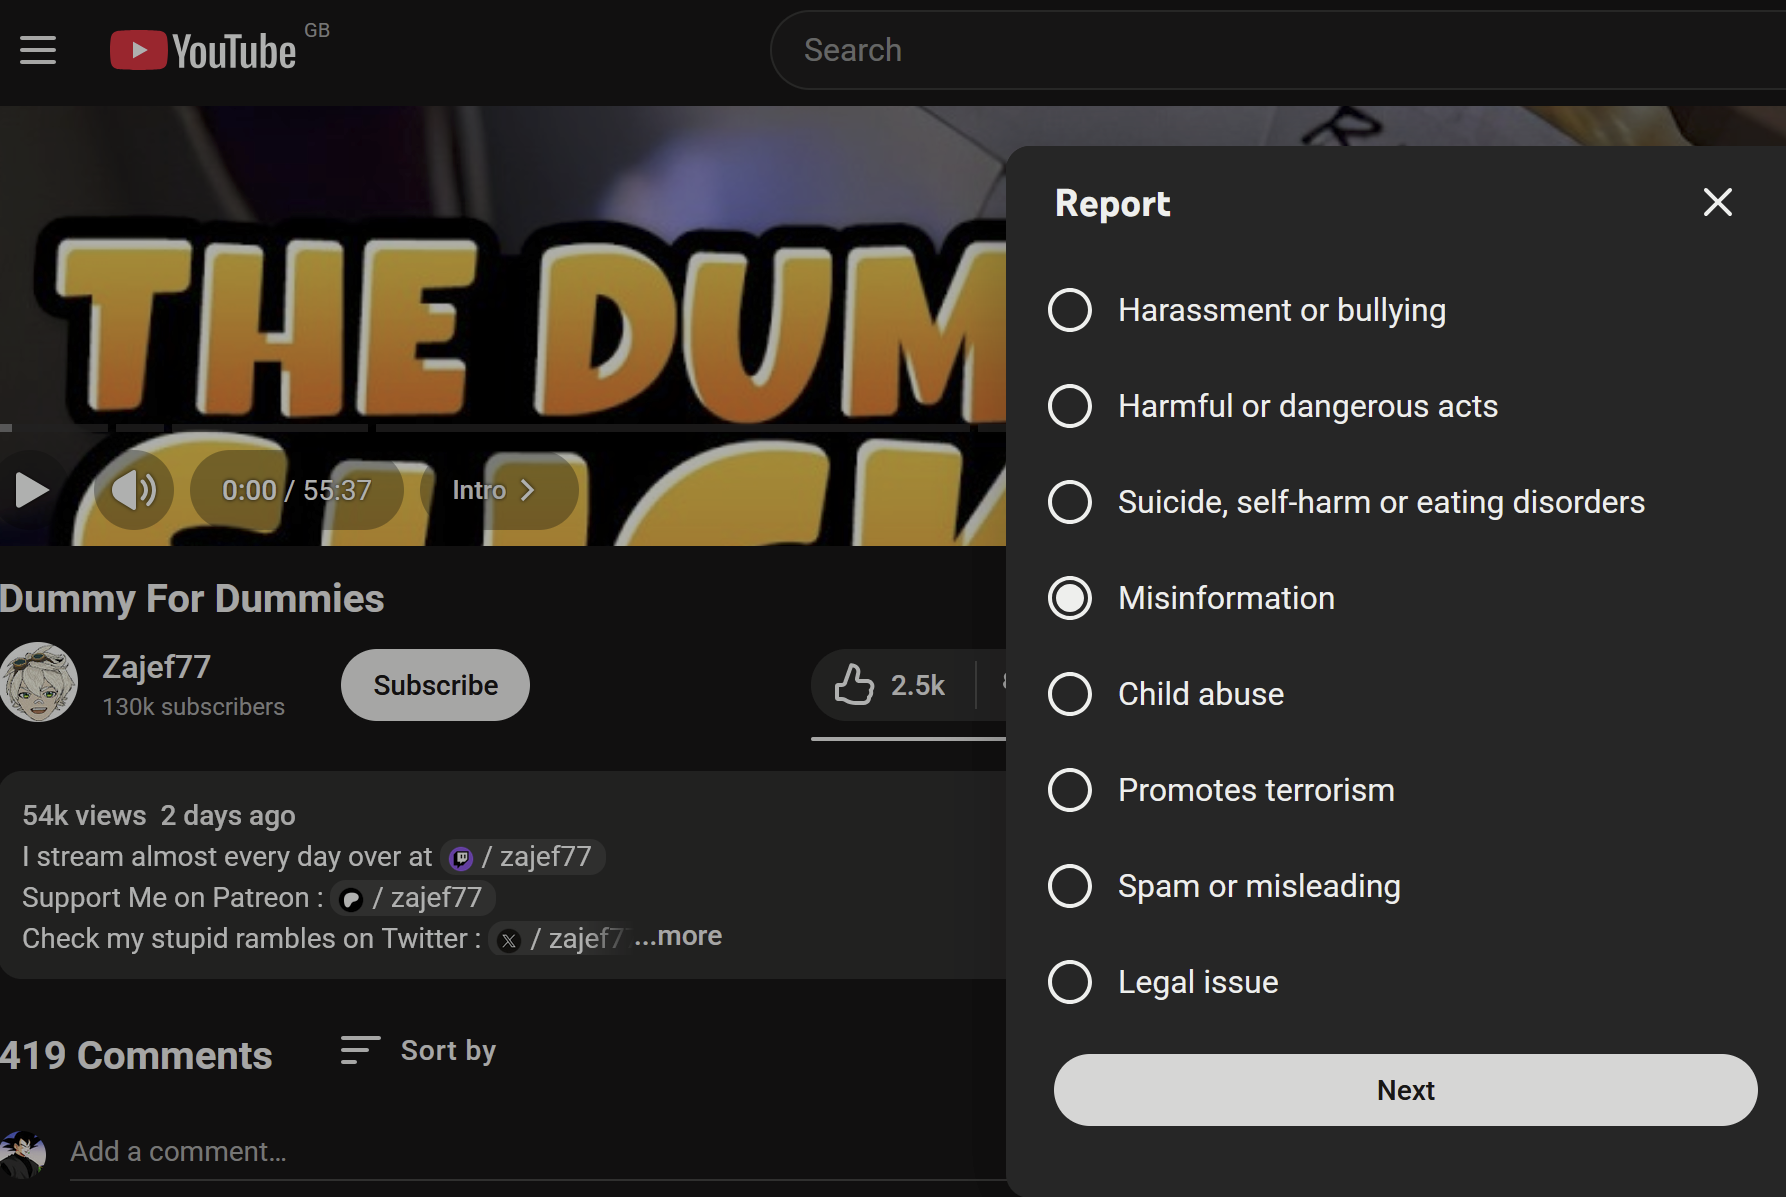Close the Report dialog
The width and height of the screenshot is (1786, 1197).
click(x=1717, y=202)
